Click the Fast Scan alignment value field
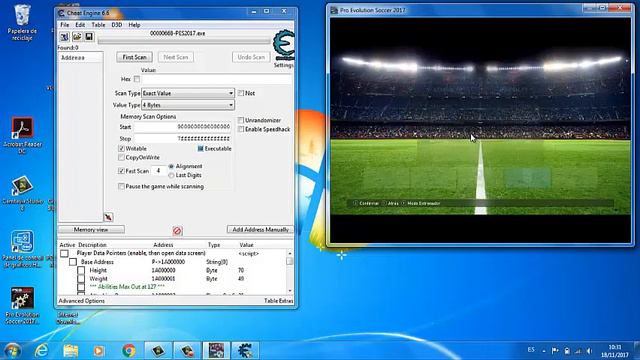 [x=159, y=171]
